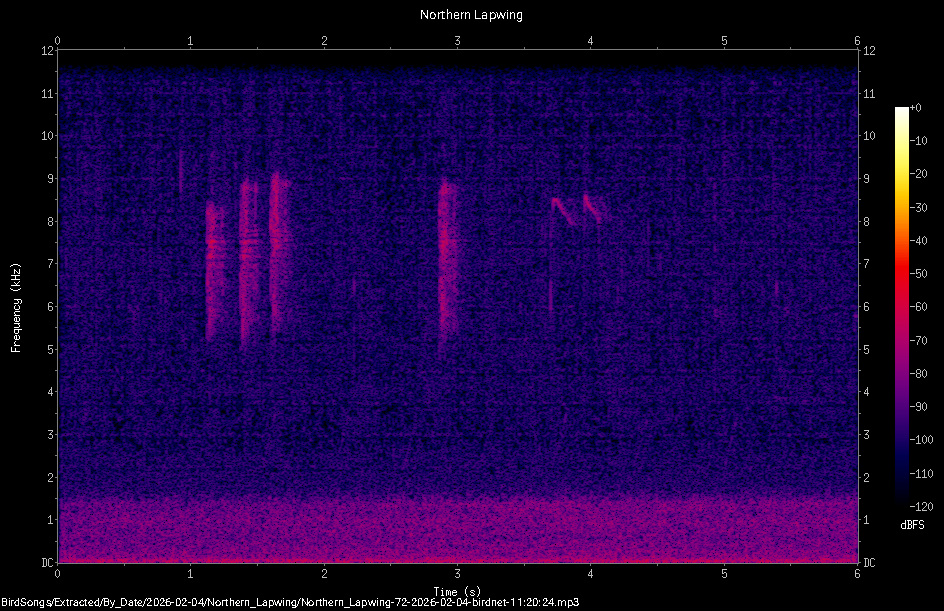Viewport: 944px width, 611px height.
Task: Click the Time (s) axis label
Action: (457, 591)
